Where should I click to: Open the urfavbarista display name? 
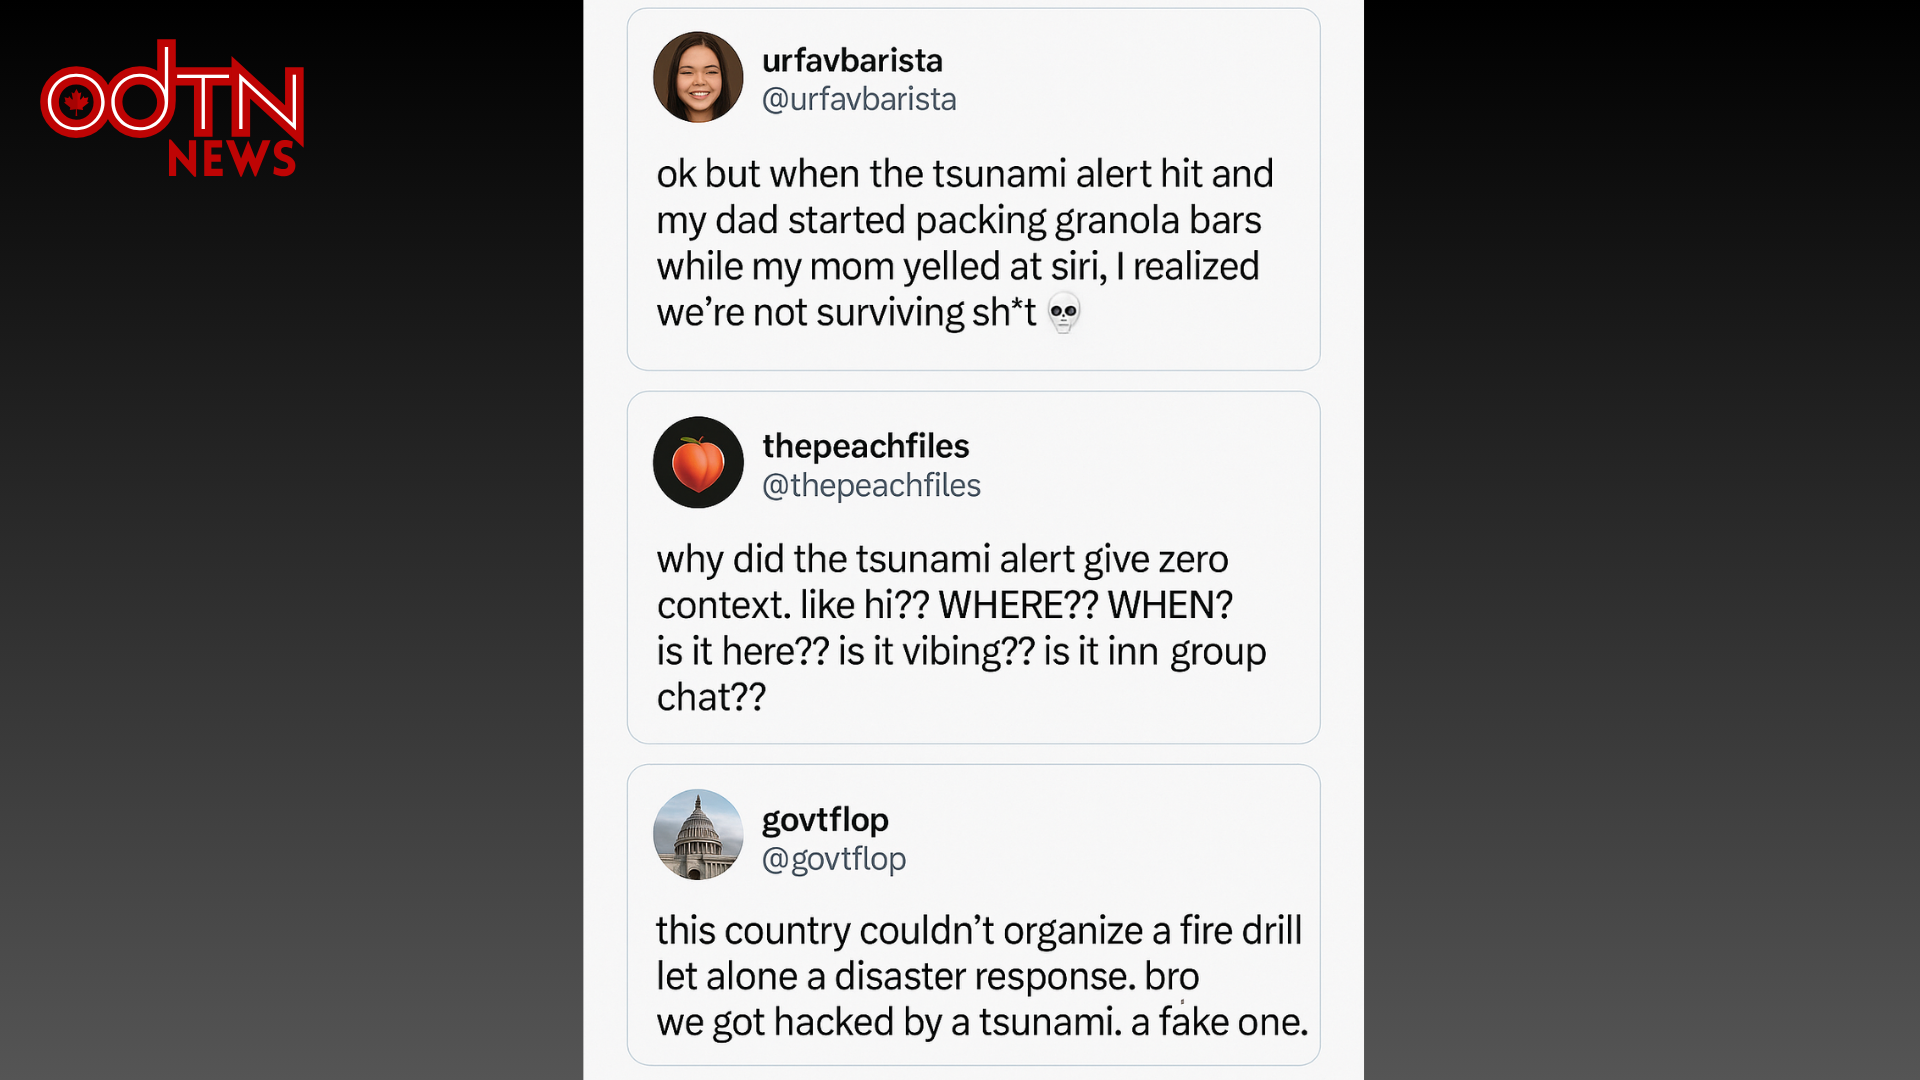[x=852, y=60]
